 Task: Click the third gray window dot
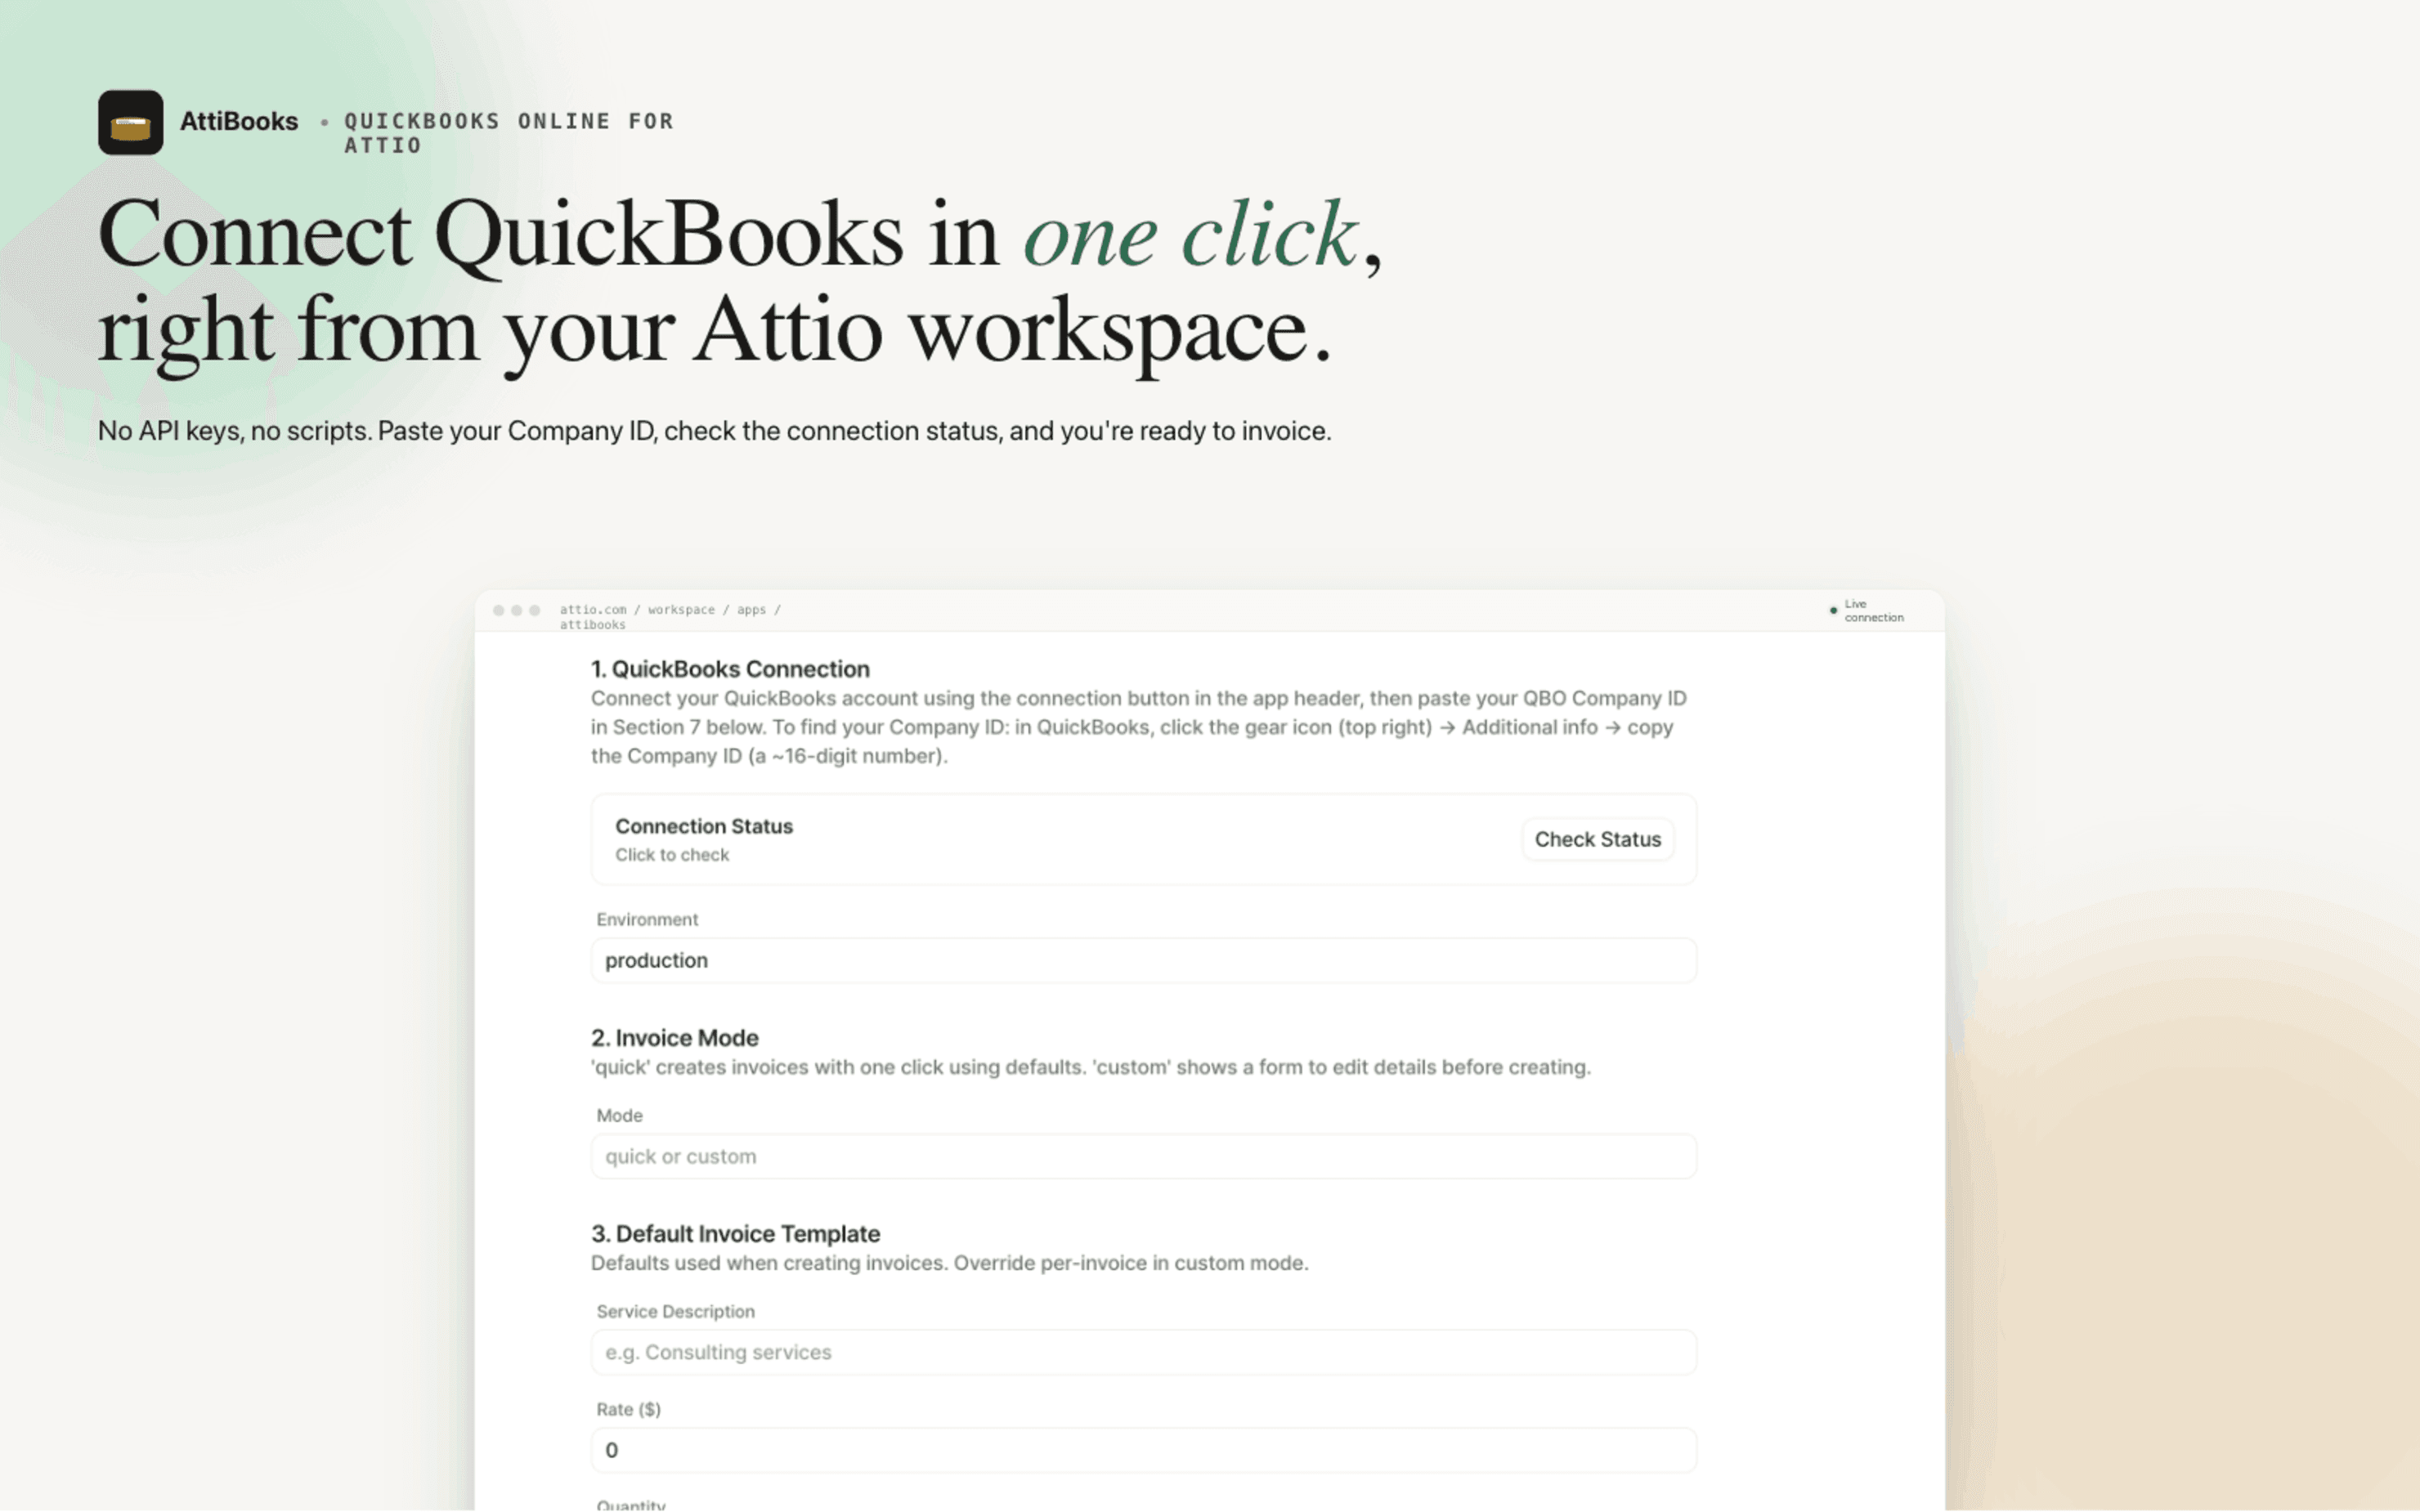click(534, 610)
